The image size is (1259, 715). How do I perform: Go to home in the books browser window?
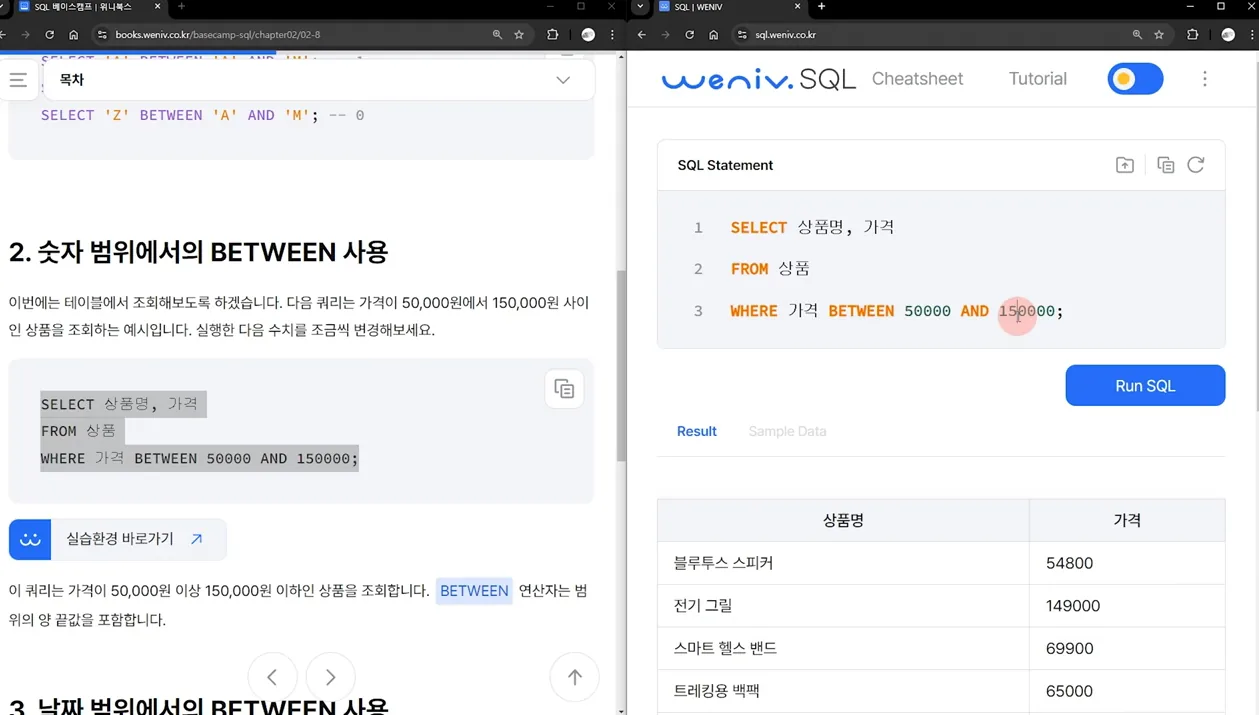tap(73, 34)
